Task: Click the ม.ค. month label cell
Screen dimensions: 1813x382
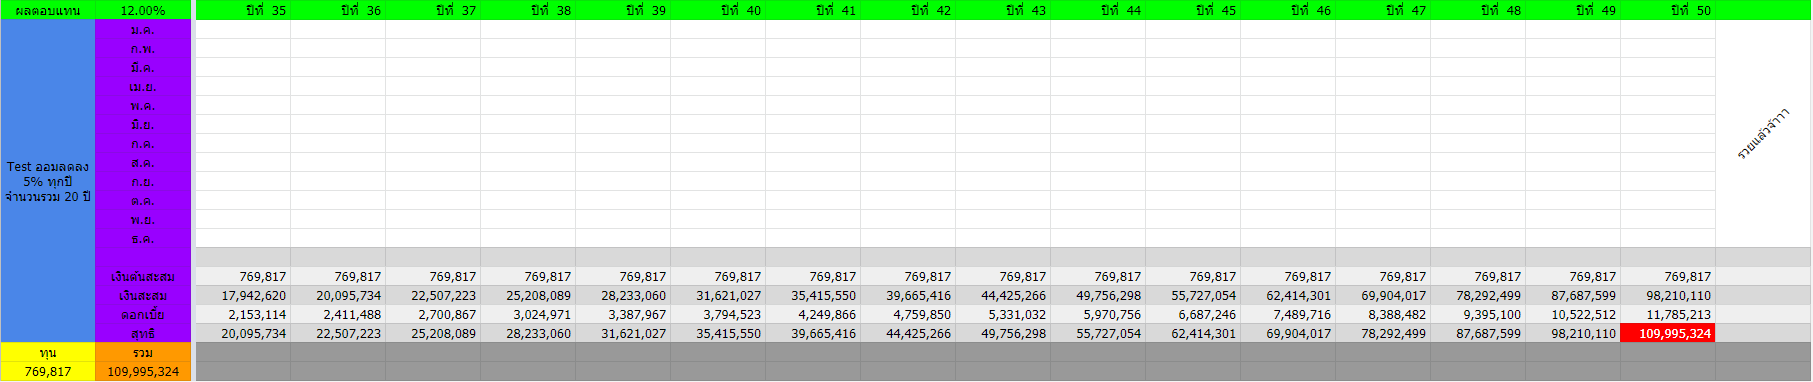Action: pyautogui.click(x=143, y=30)
